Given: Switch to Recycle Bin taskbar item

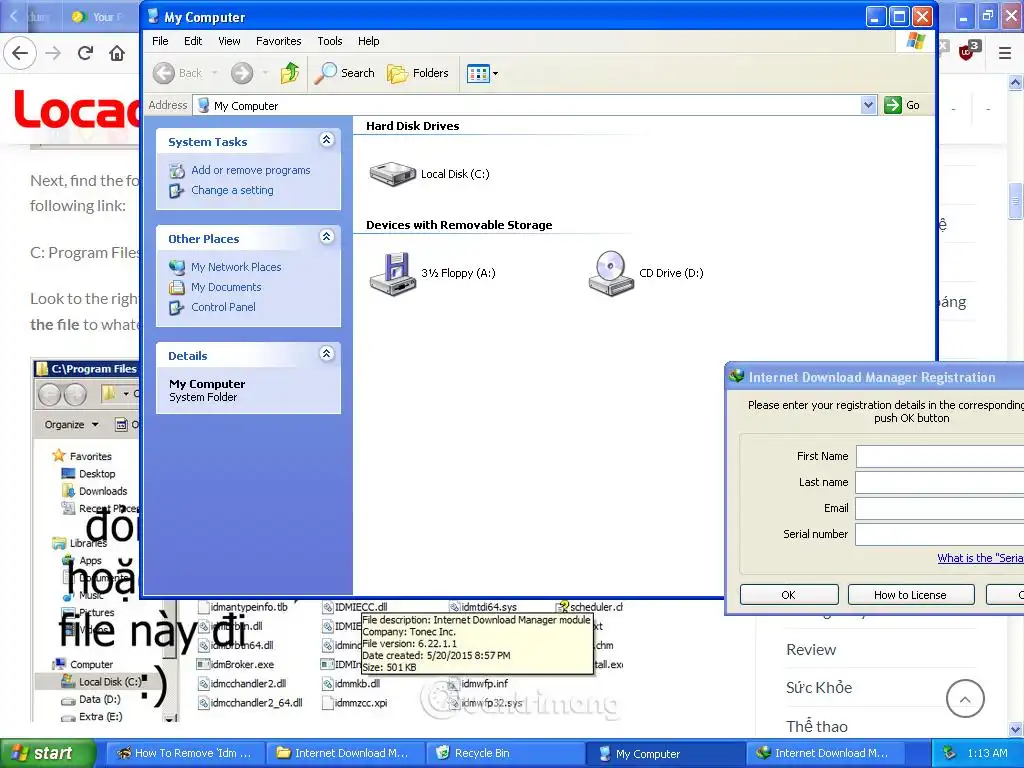Looking at the screenshot, I should click(x=505, y=754).
